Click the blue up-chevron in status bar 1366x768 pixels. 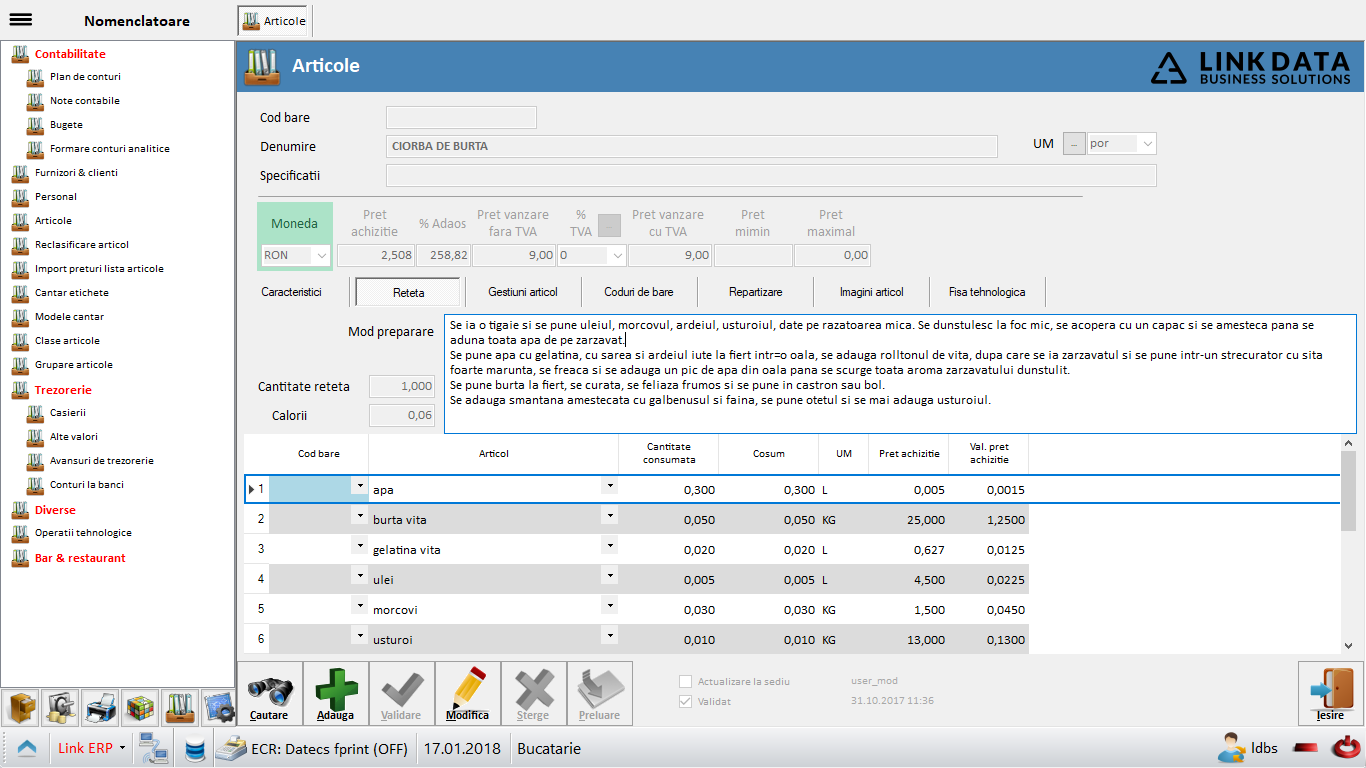click(x=26, y=748)
